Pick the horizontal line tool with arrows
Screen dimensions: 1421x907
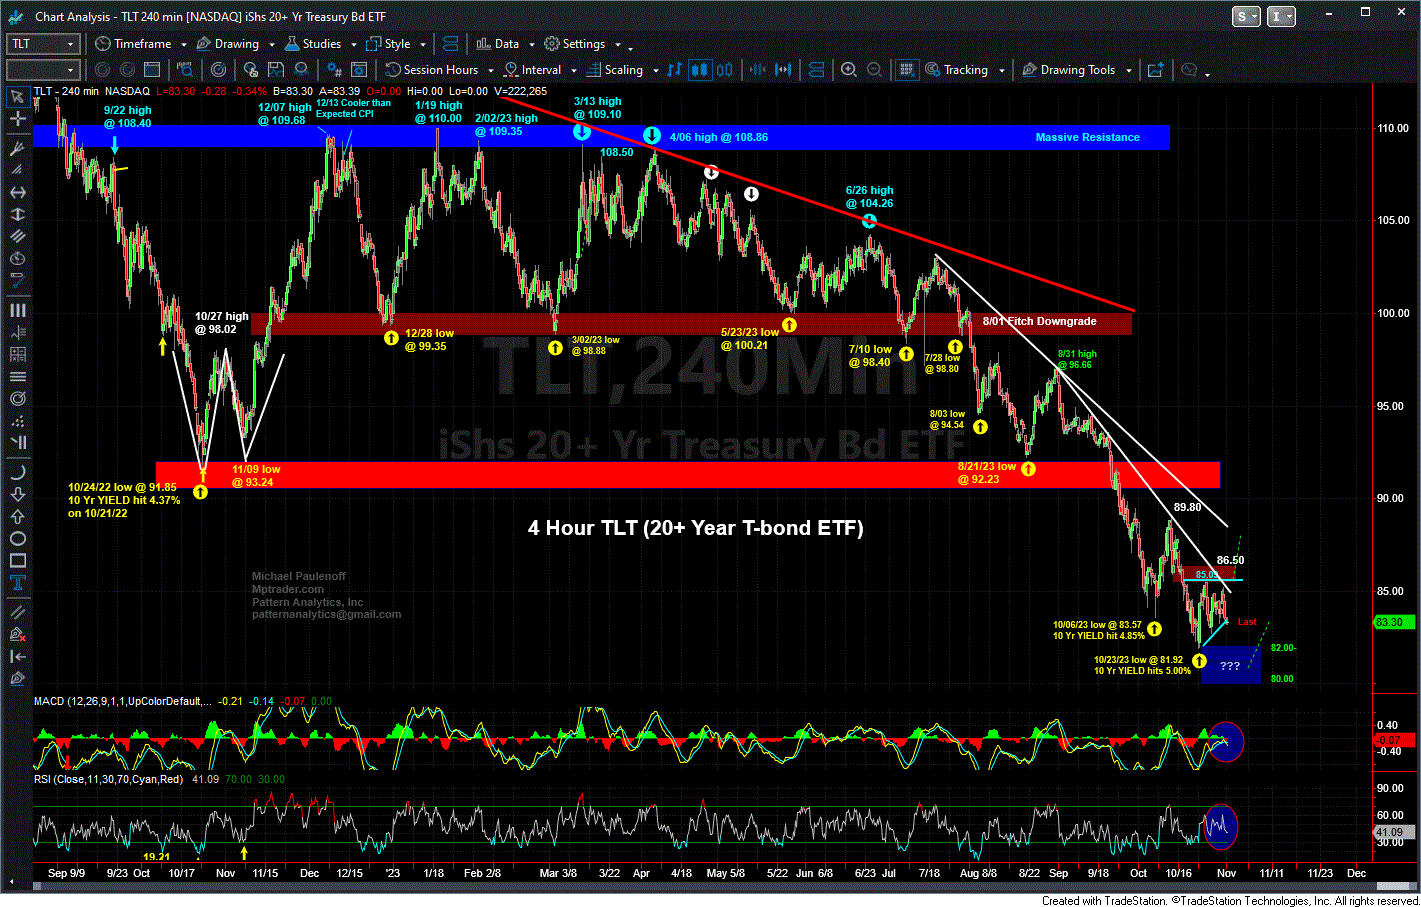tap(17, 192)
